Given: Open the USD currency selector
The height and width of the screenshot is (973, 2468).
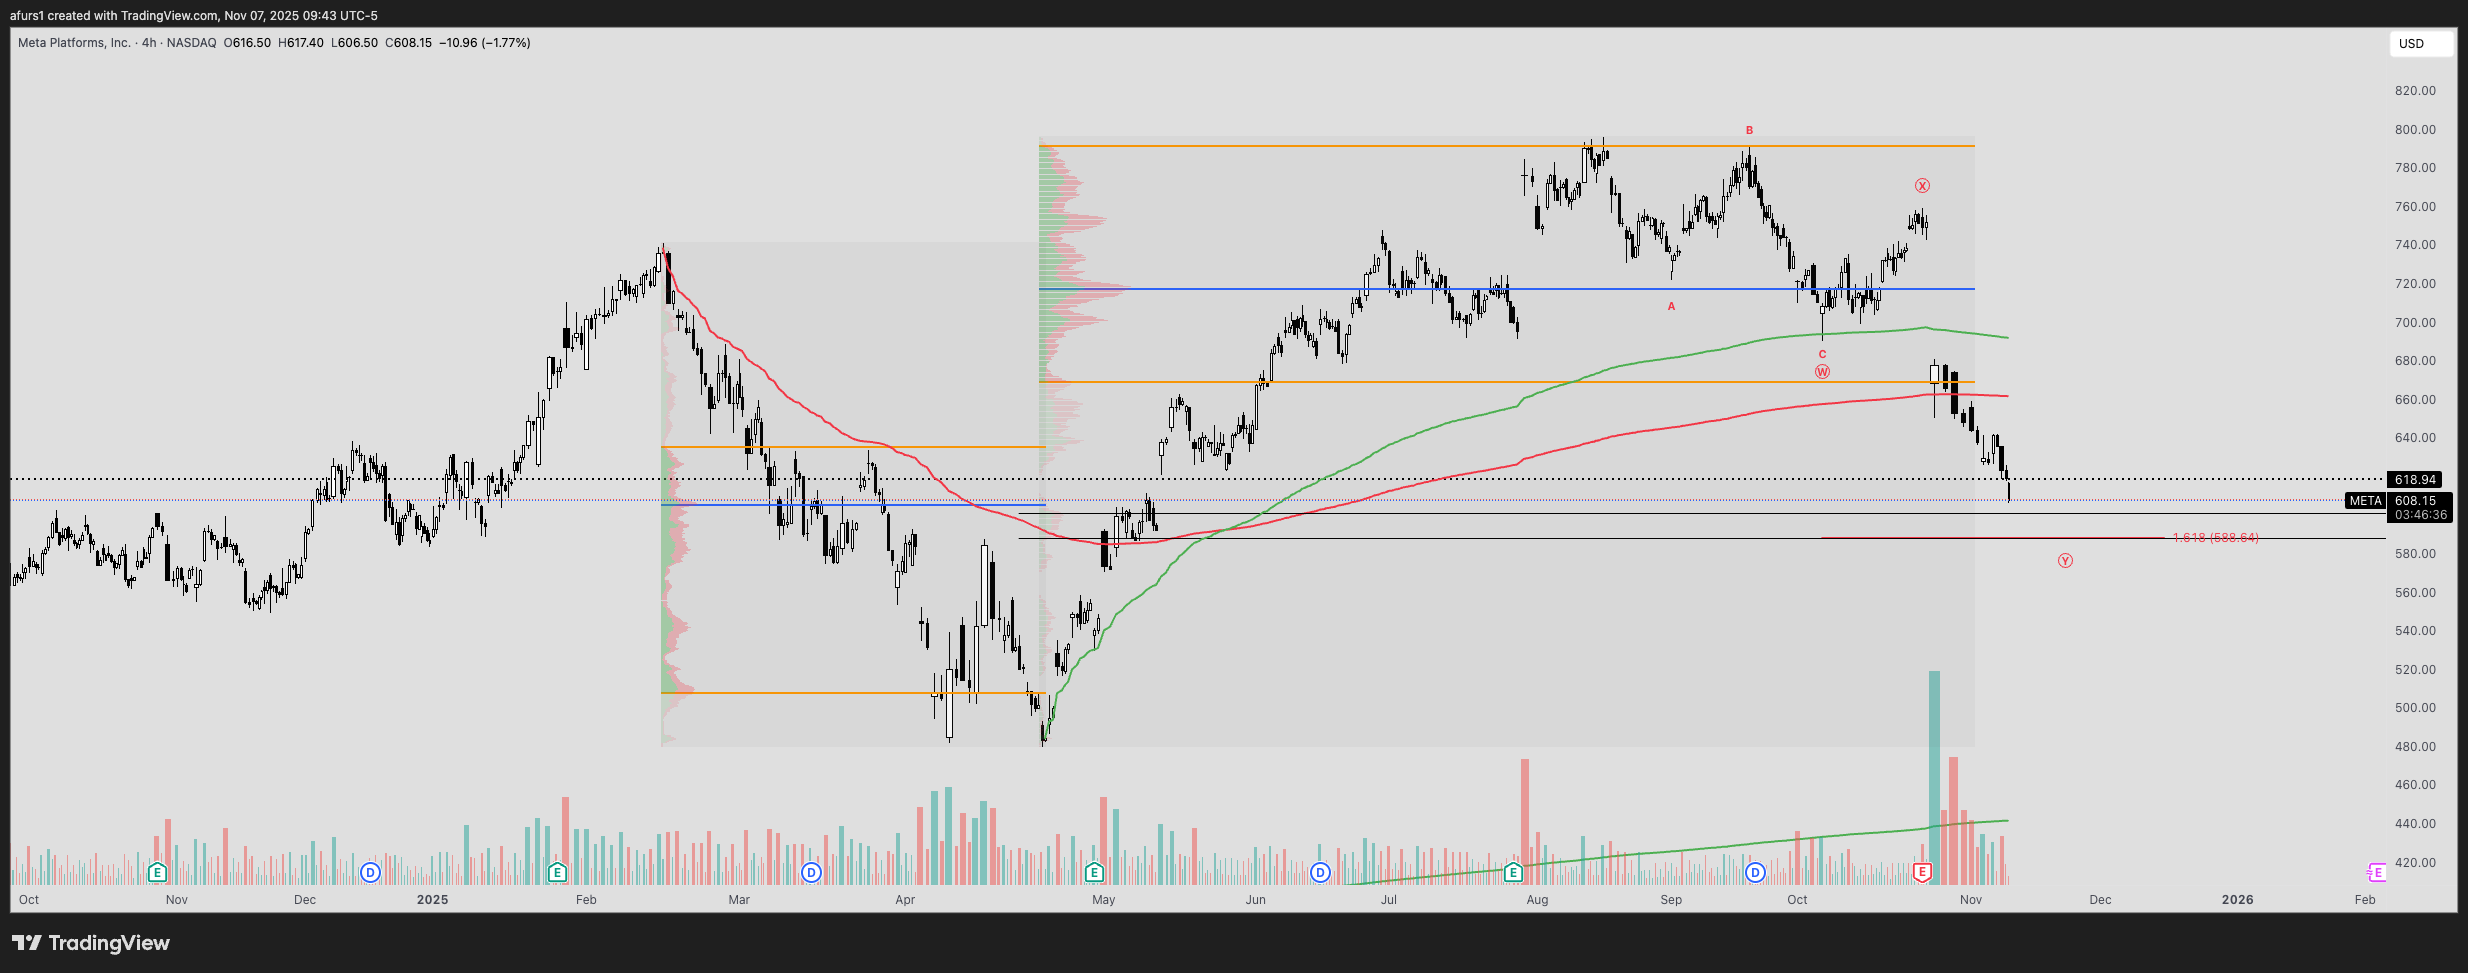Looking at the screenshot, I should [x=2421, y=44].
